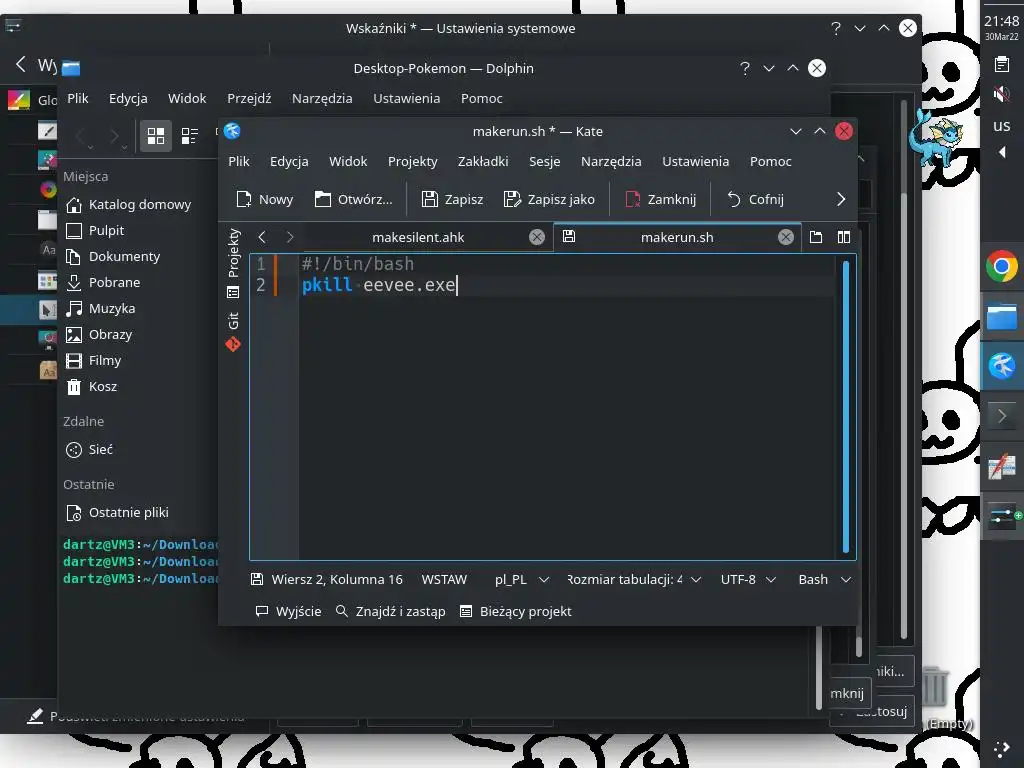Open the clipboard tray icon
Screen dimensions: 1024x768
1002,64
